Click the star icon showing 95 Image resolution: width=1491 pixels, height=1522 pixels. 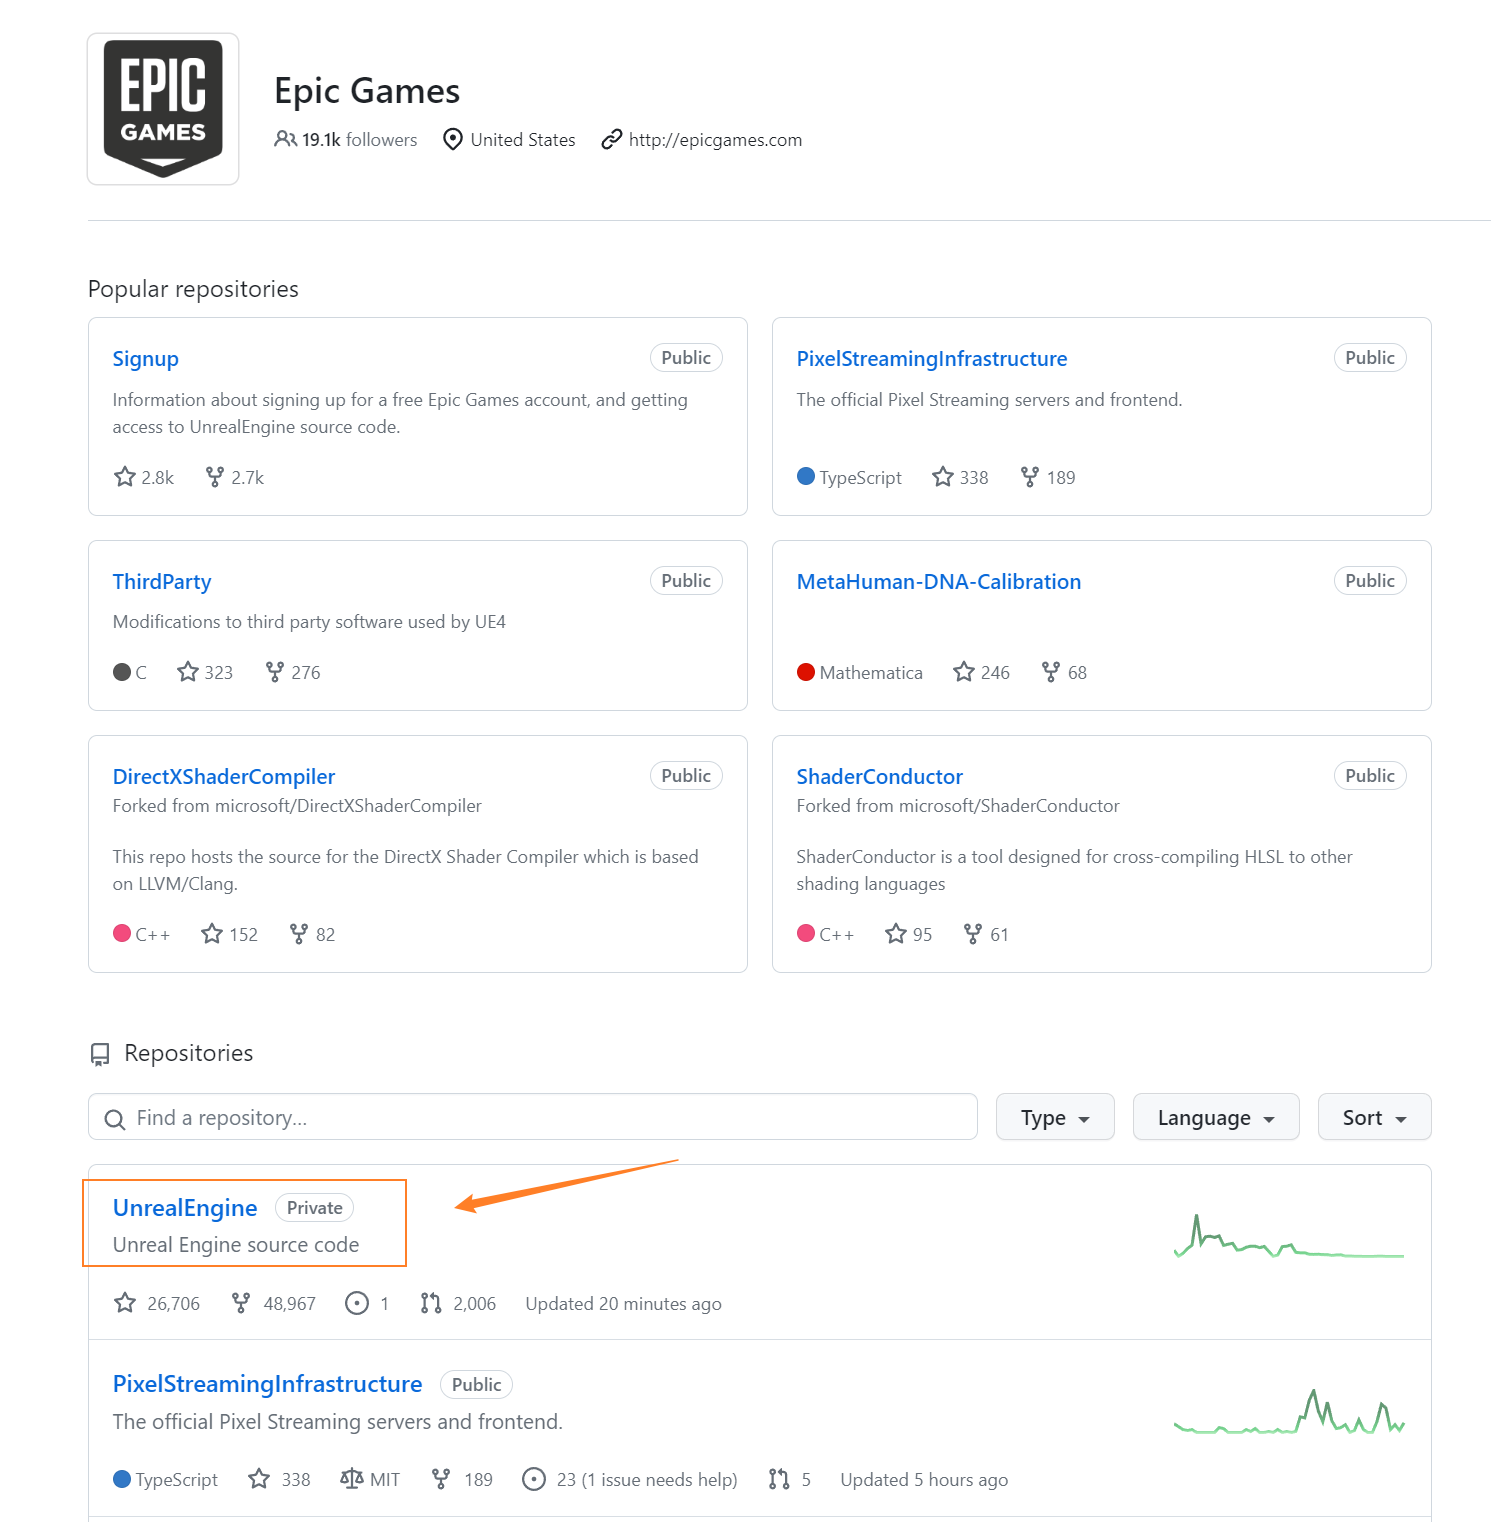point(896,934)
